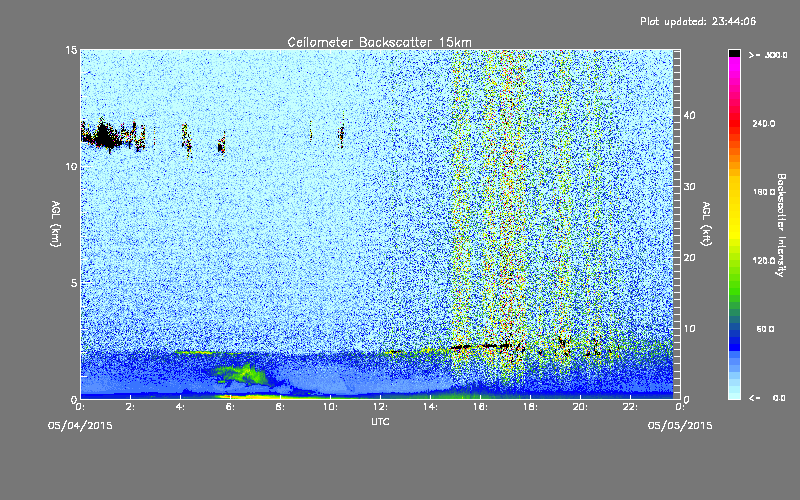The image size is (800, 500).
Task: Click the 15 tick label on km axis
Action: tap(71, 50)
